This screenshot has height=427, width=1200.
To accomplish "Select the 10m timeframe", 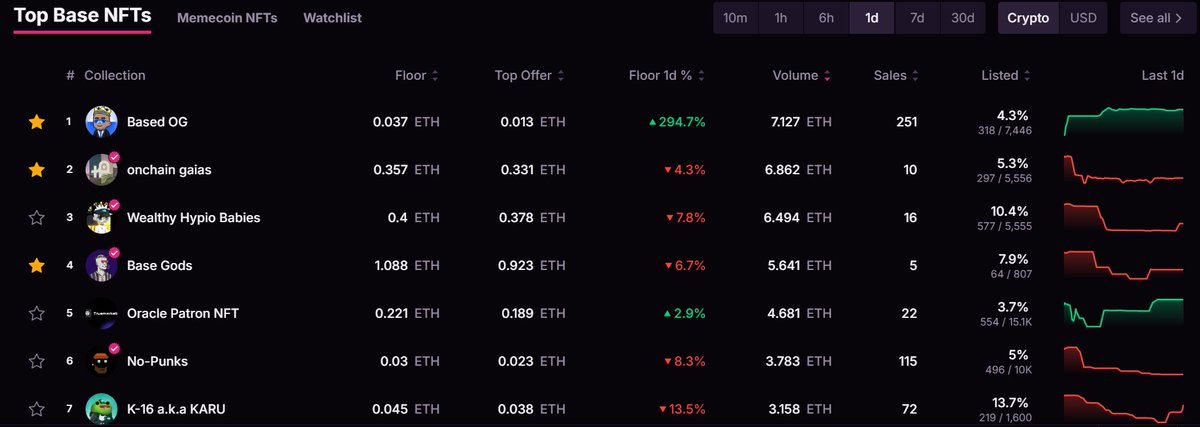I will [x=735, y=18].
